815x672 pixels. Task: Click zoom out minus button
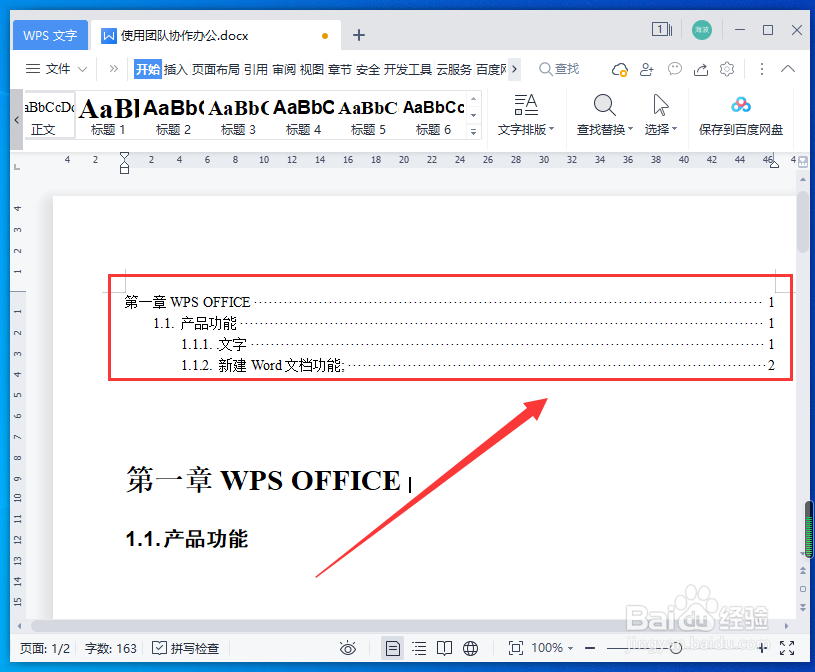pyautogui.click(x=589, y=648)
